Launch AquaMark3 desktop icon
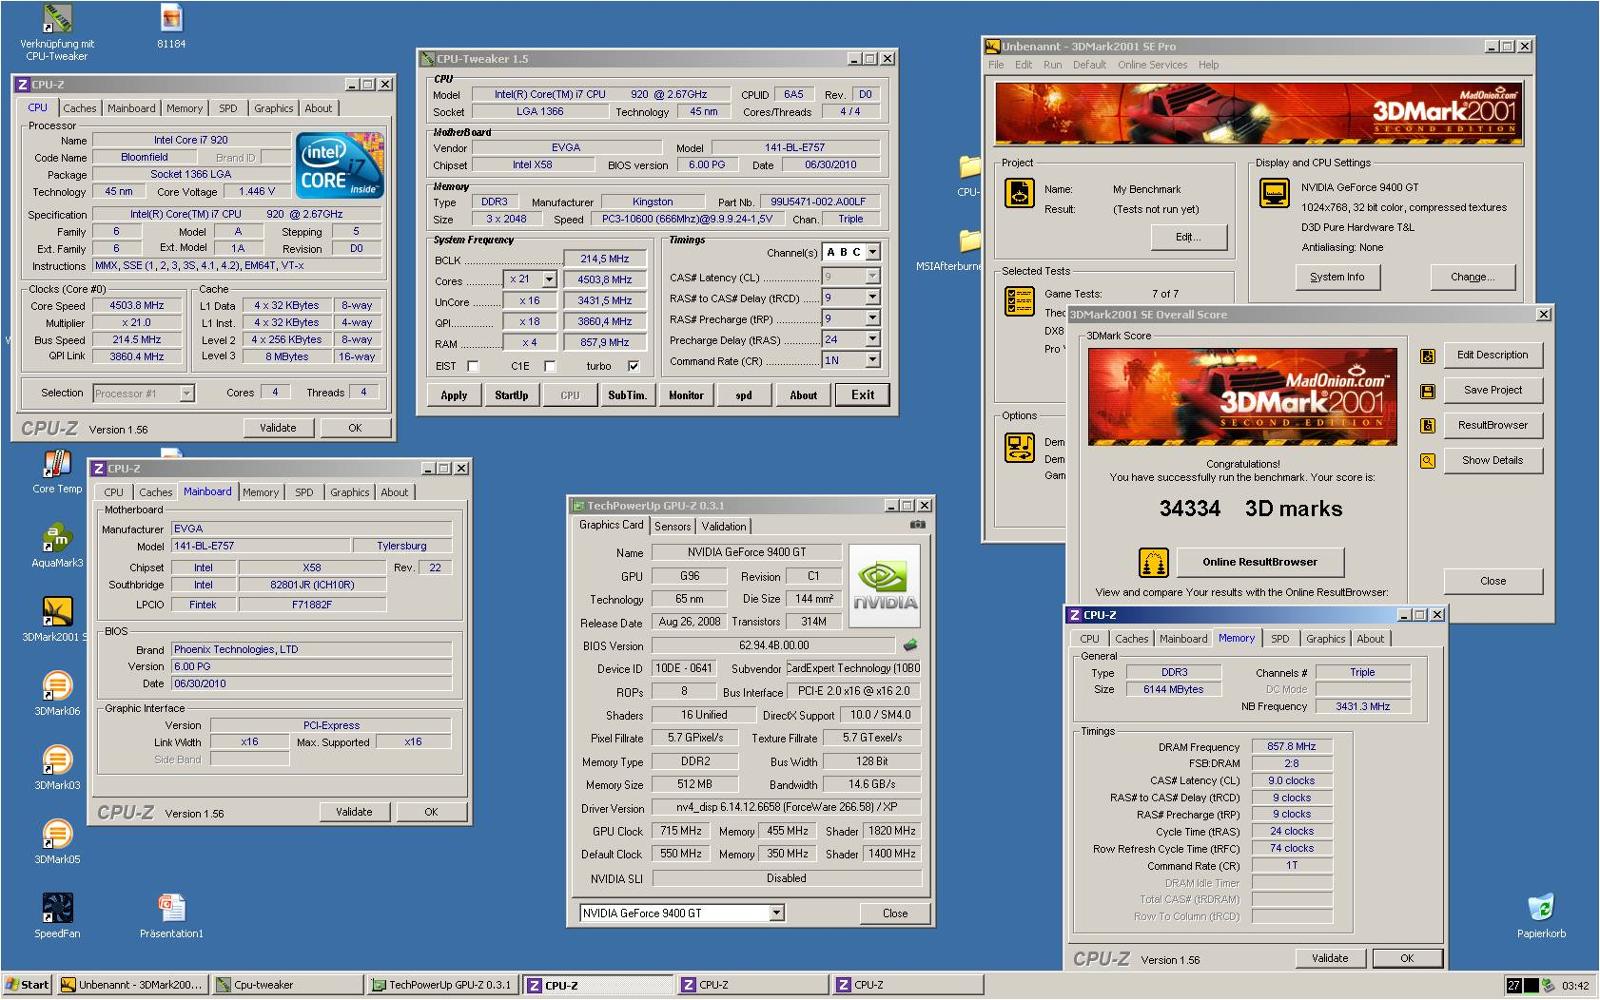Image resolution: width=1600 pixels, height=1000 pixels. pyautogui.click(x=57, y=538)
